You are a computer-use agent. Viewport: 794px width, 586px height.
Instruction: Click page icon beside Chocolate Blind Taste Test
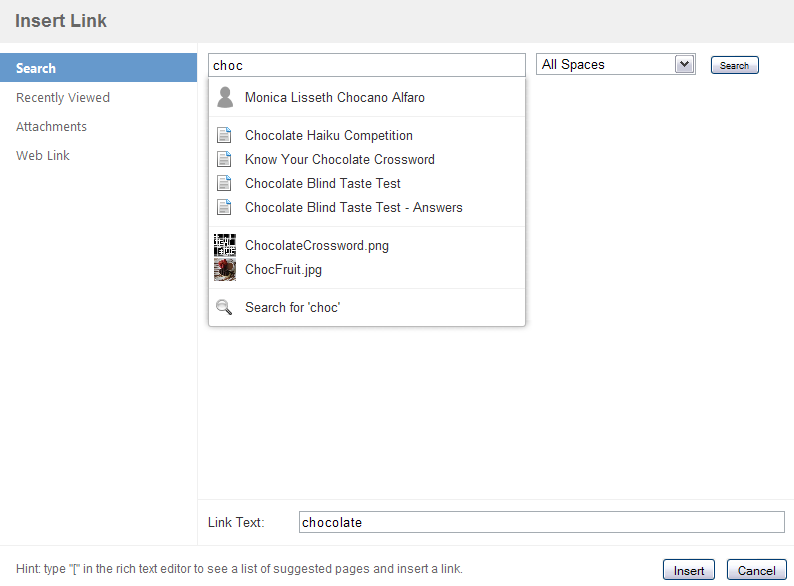click(224, 183)
